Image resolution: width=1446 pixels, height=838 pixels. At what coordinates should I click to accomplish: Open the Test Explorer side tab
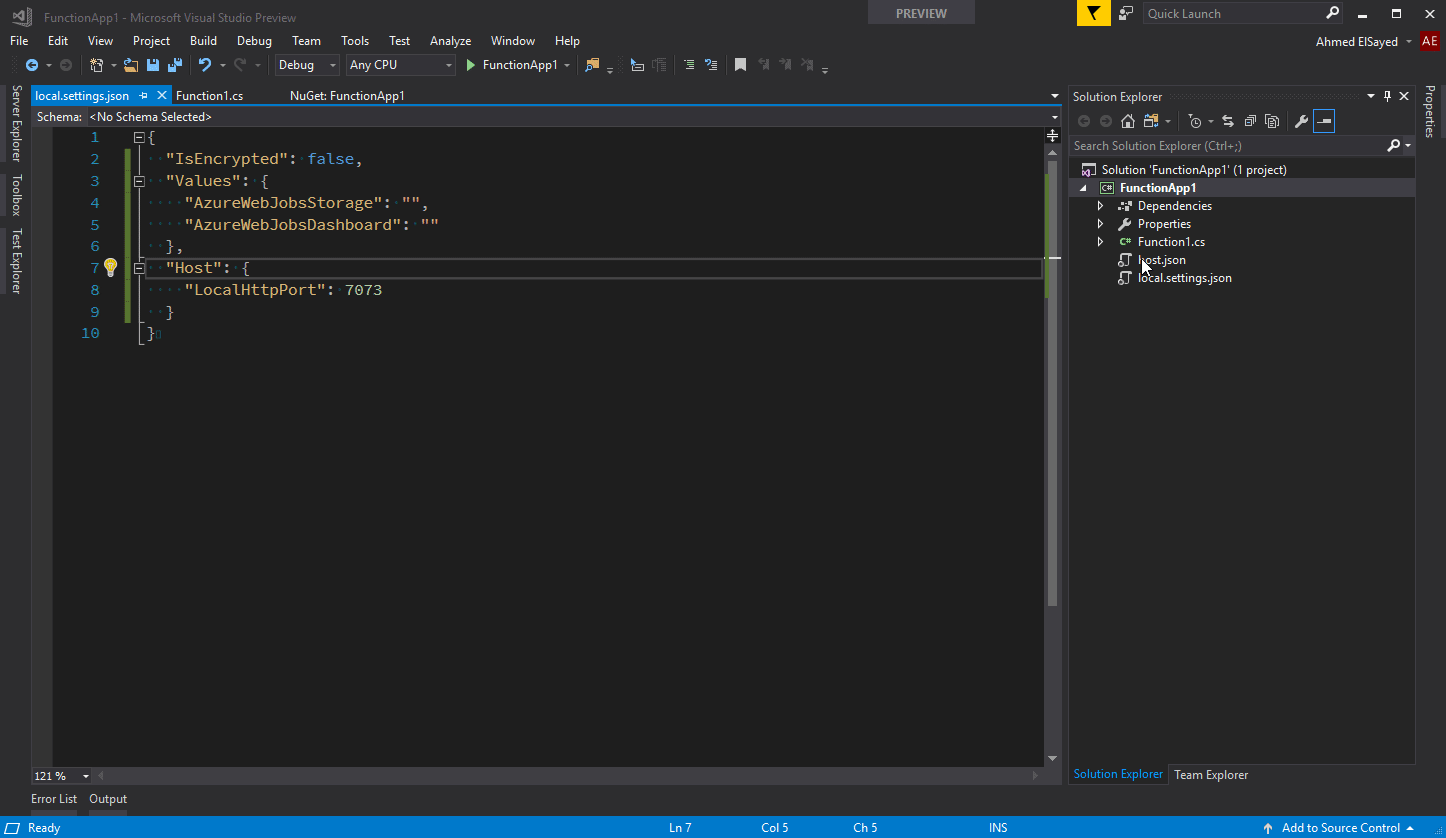pyautogui.click(x=16, y=261)
